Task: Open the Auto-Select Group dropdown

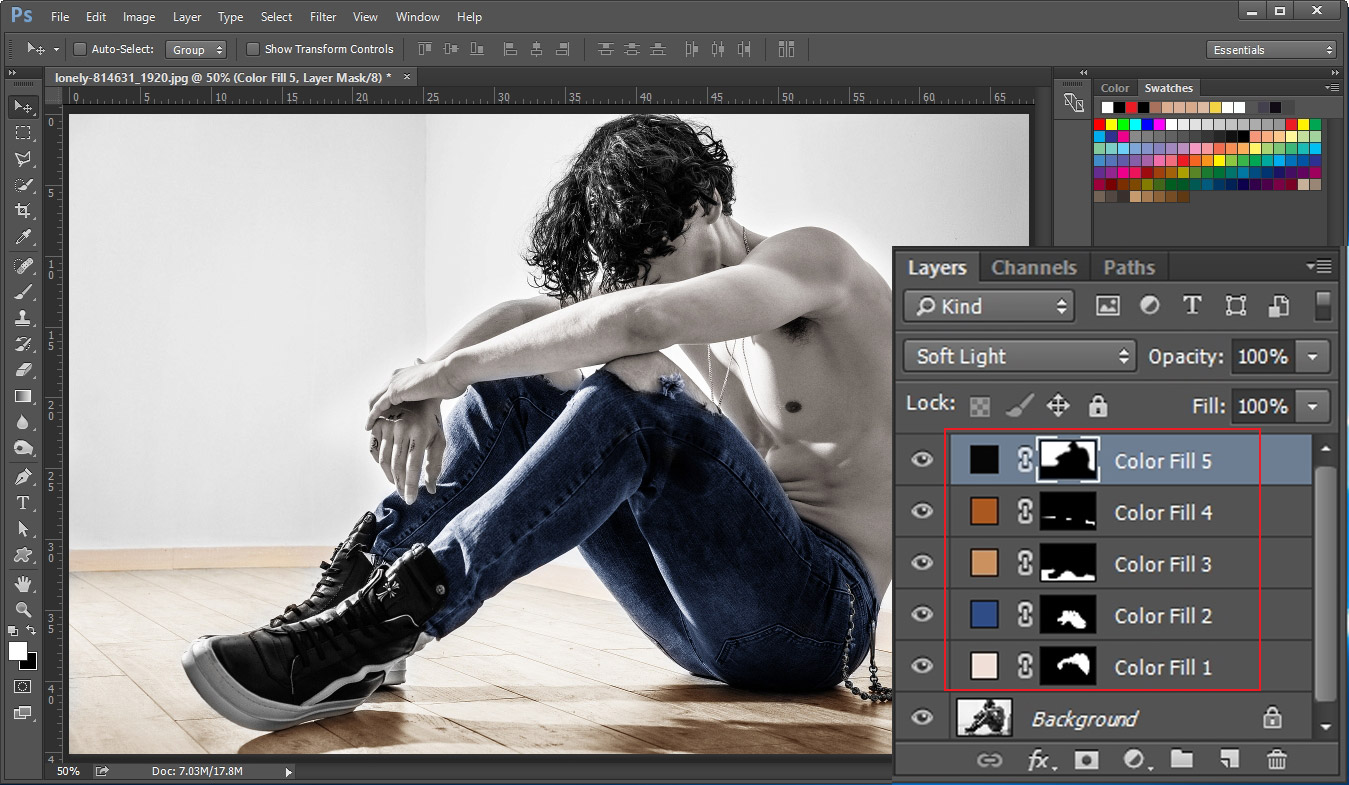Action: tap(197, 49)
